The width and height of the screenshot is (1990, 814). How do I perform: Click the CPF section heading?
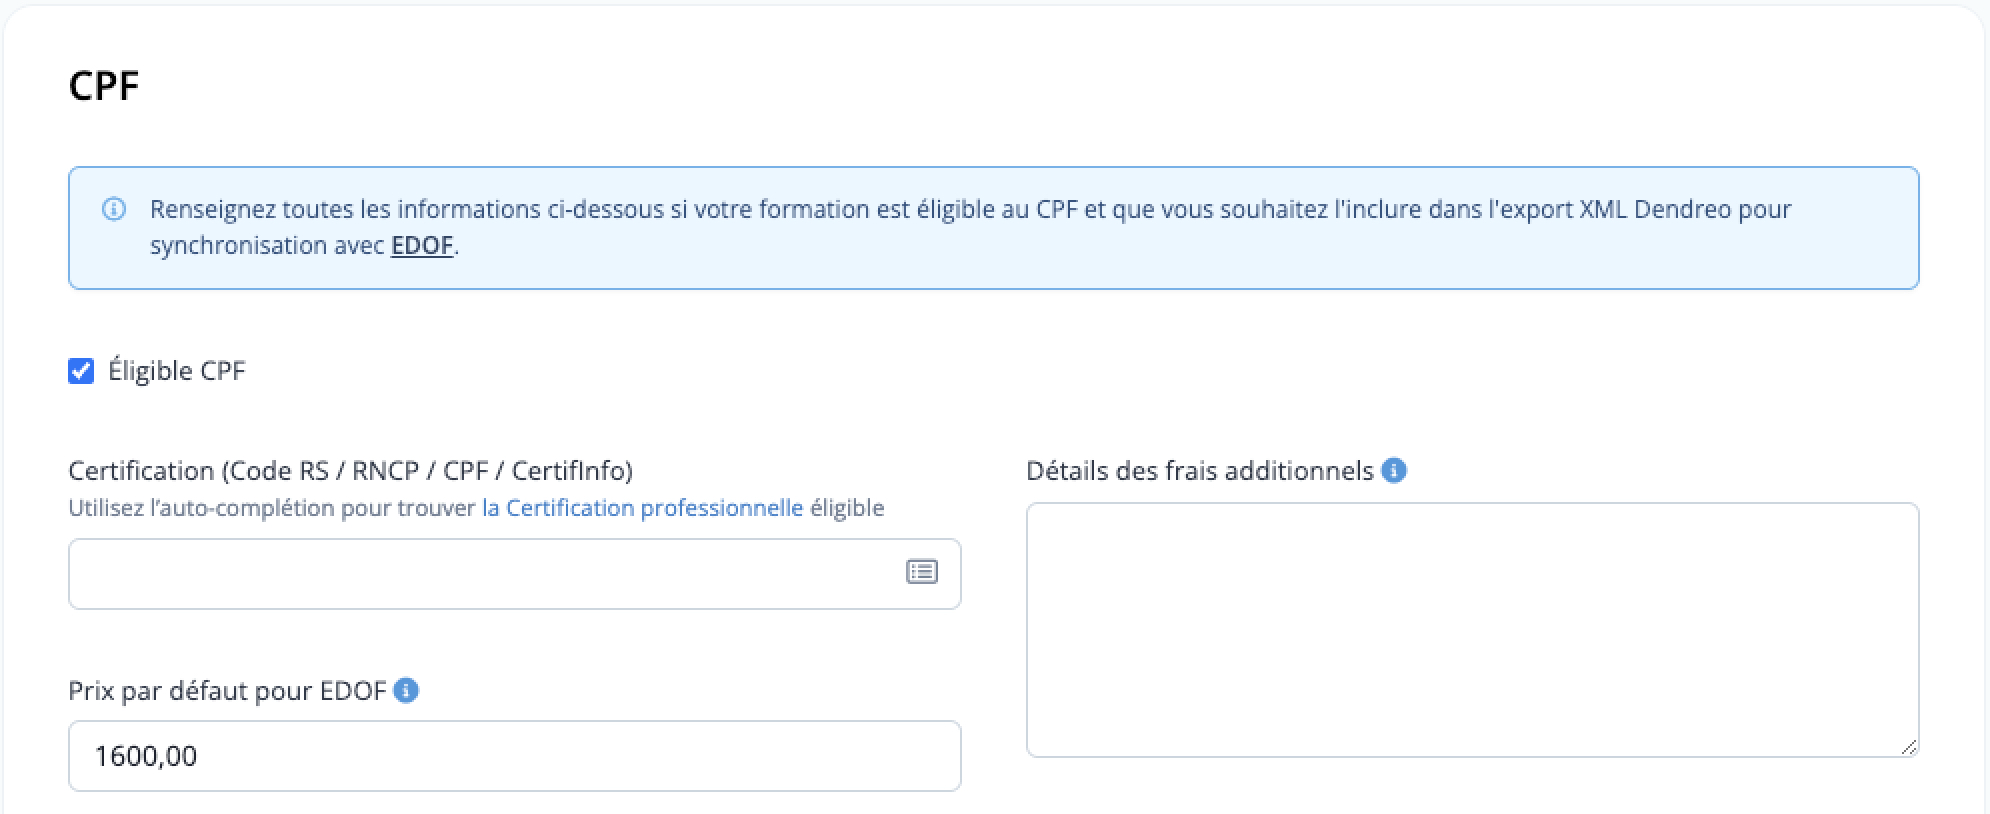(x=104, y=86)
